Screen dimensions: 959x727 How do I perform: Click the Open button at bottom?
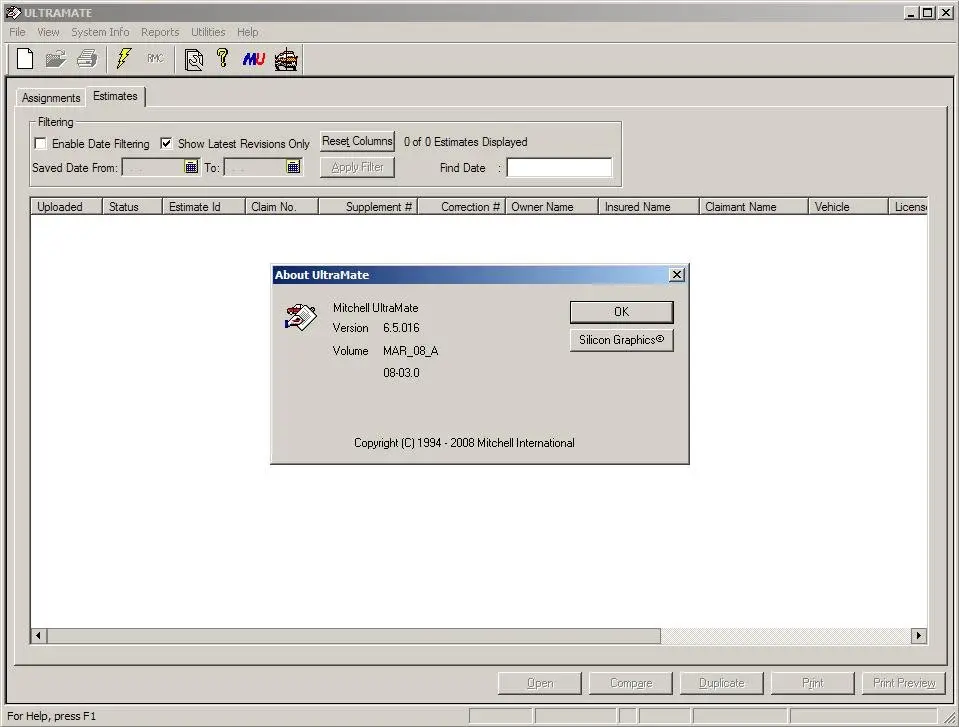coord(540,683)
